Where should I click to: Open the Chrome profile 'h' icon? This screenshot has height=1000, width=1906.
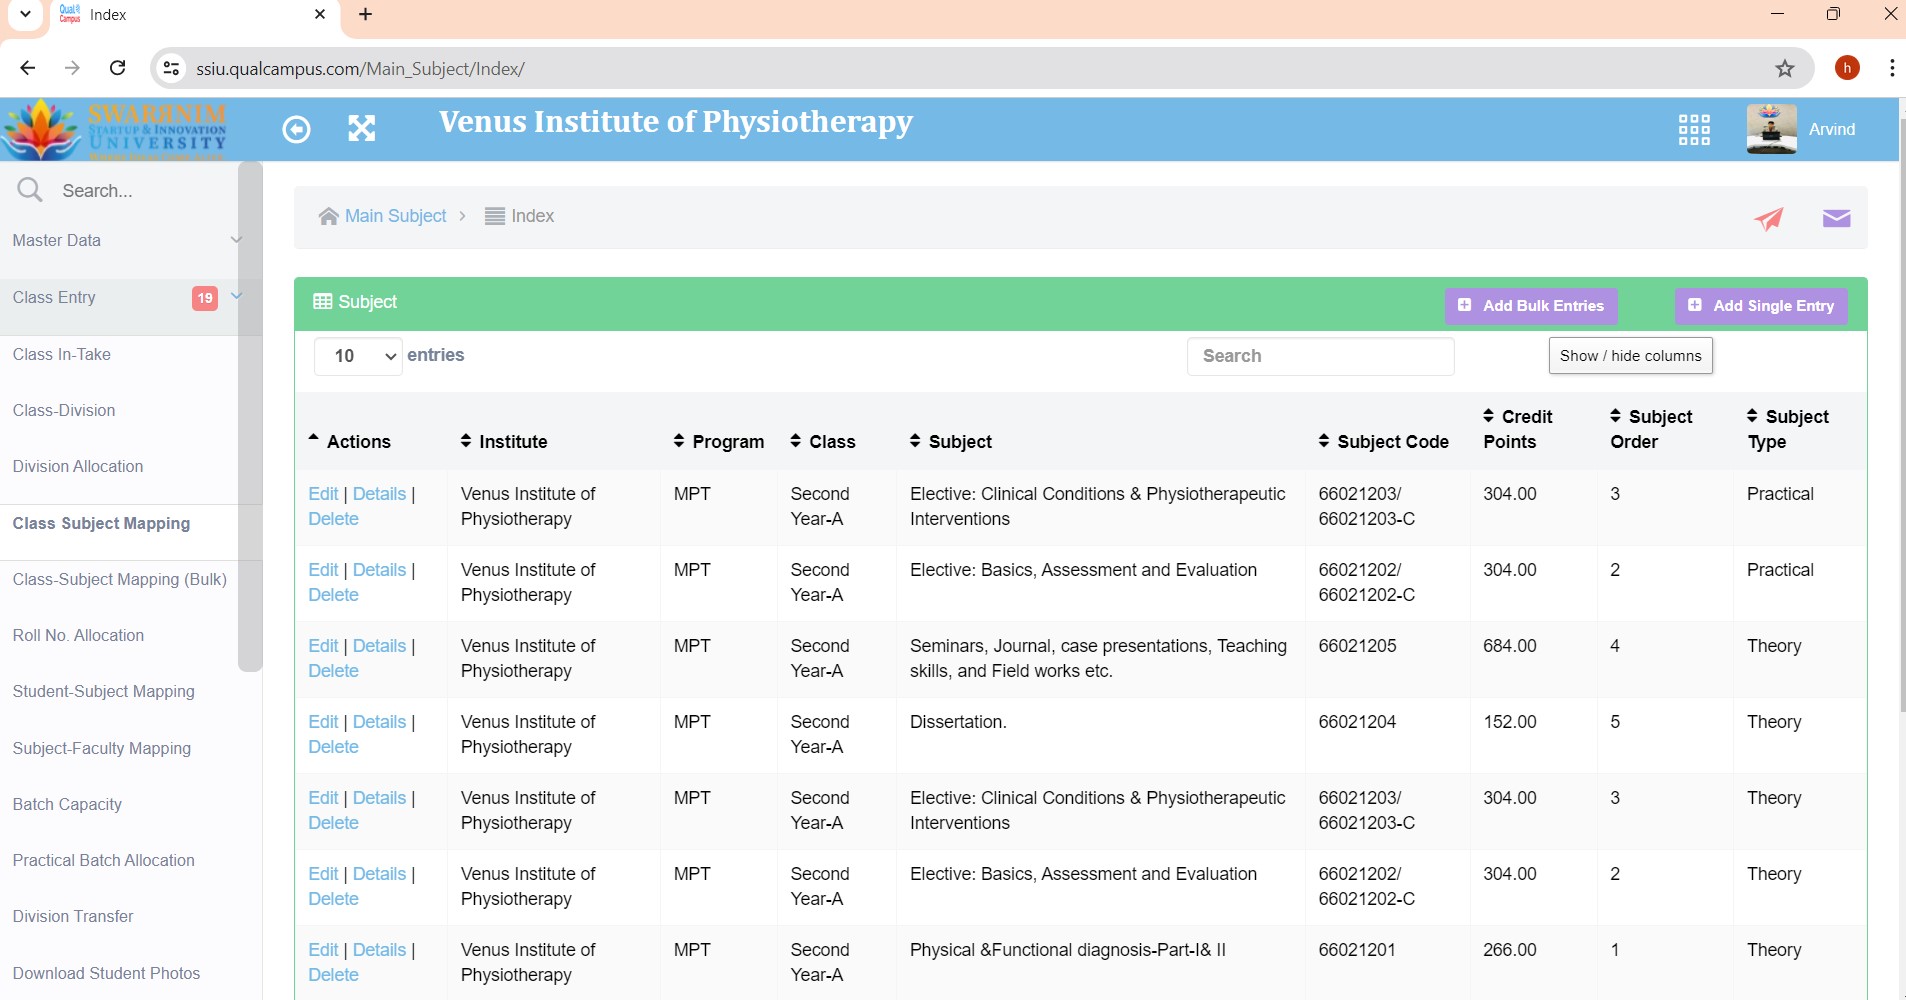(x=1847, y=68)
